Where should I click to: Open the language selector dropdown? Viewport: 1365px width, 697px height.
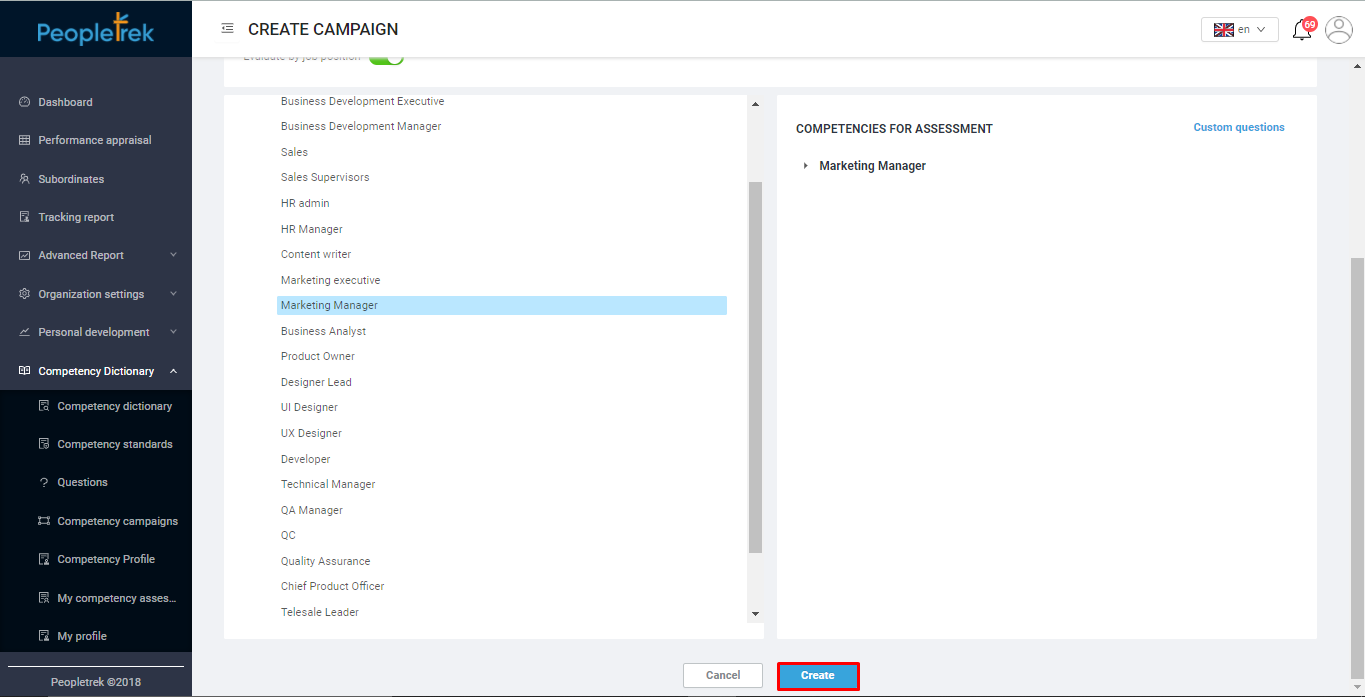(x=1239, y=30)
